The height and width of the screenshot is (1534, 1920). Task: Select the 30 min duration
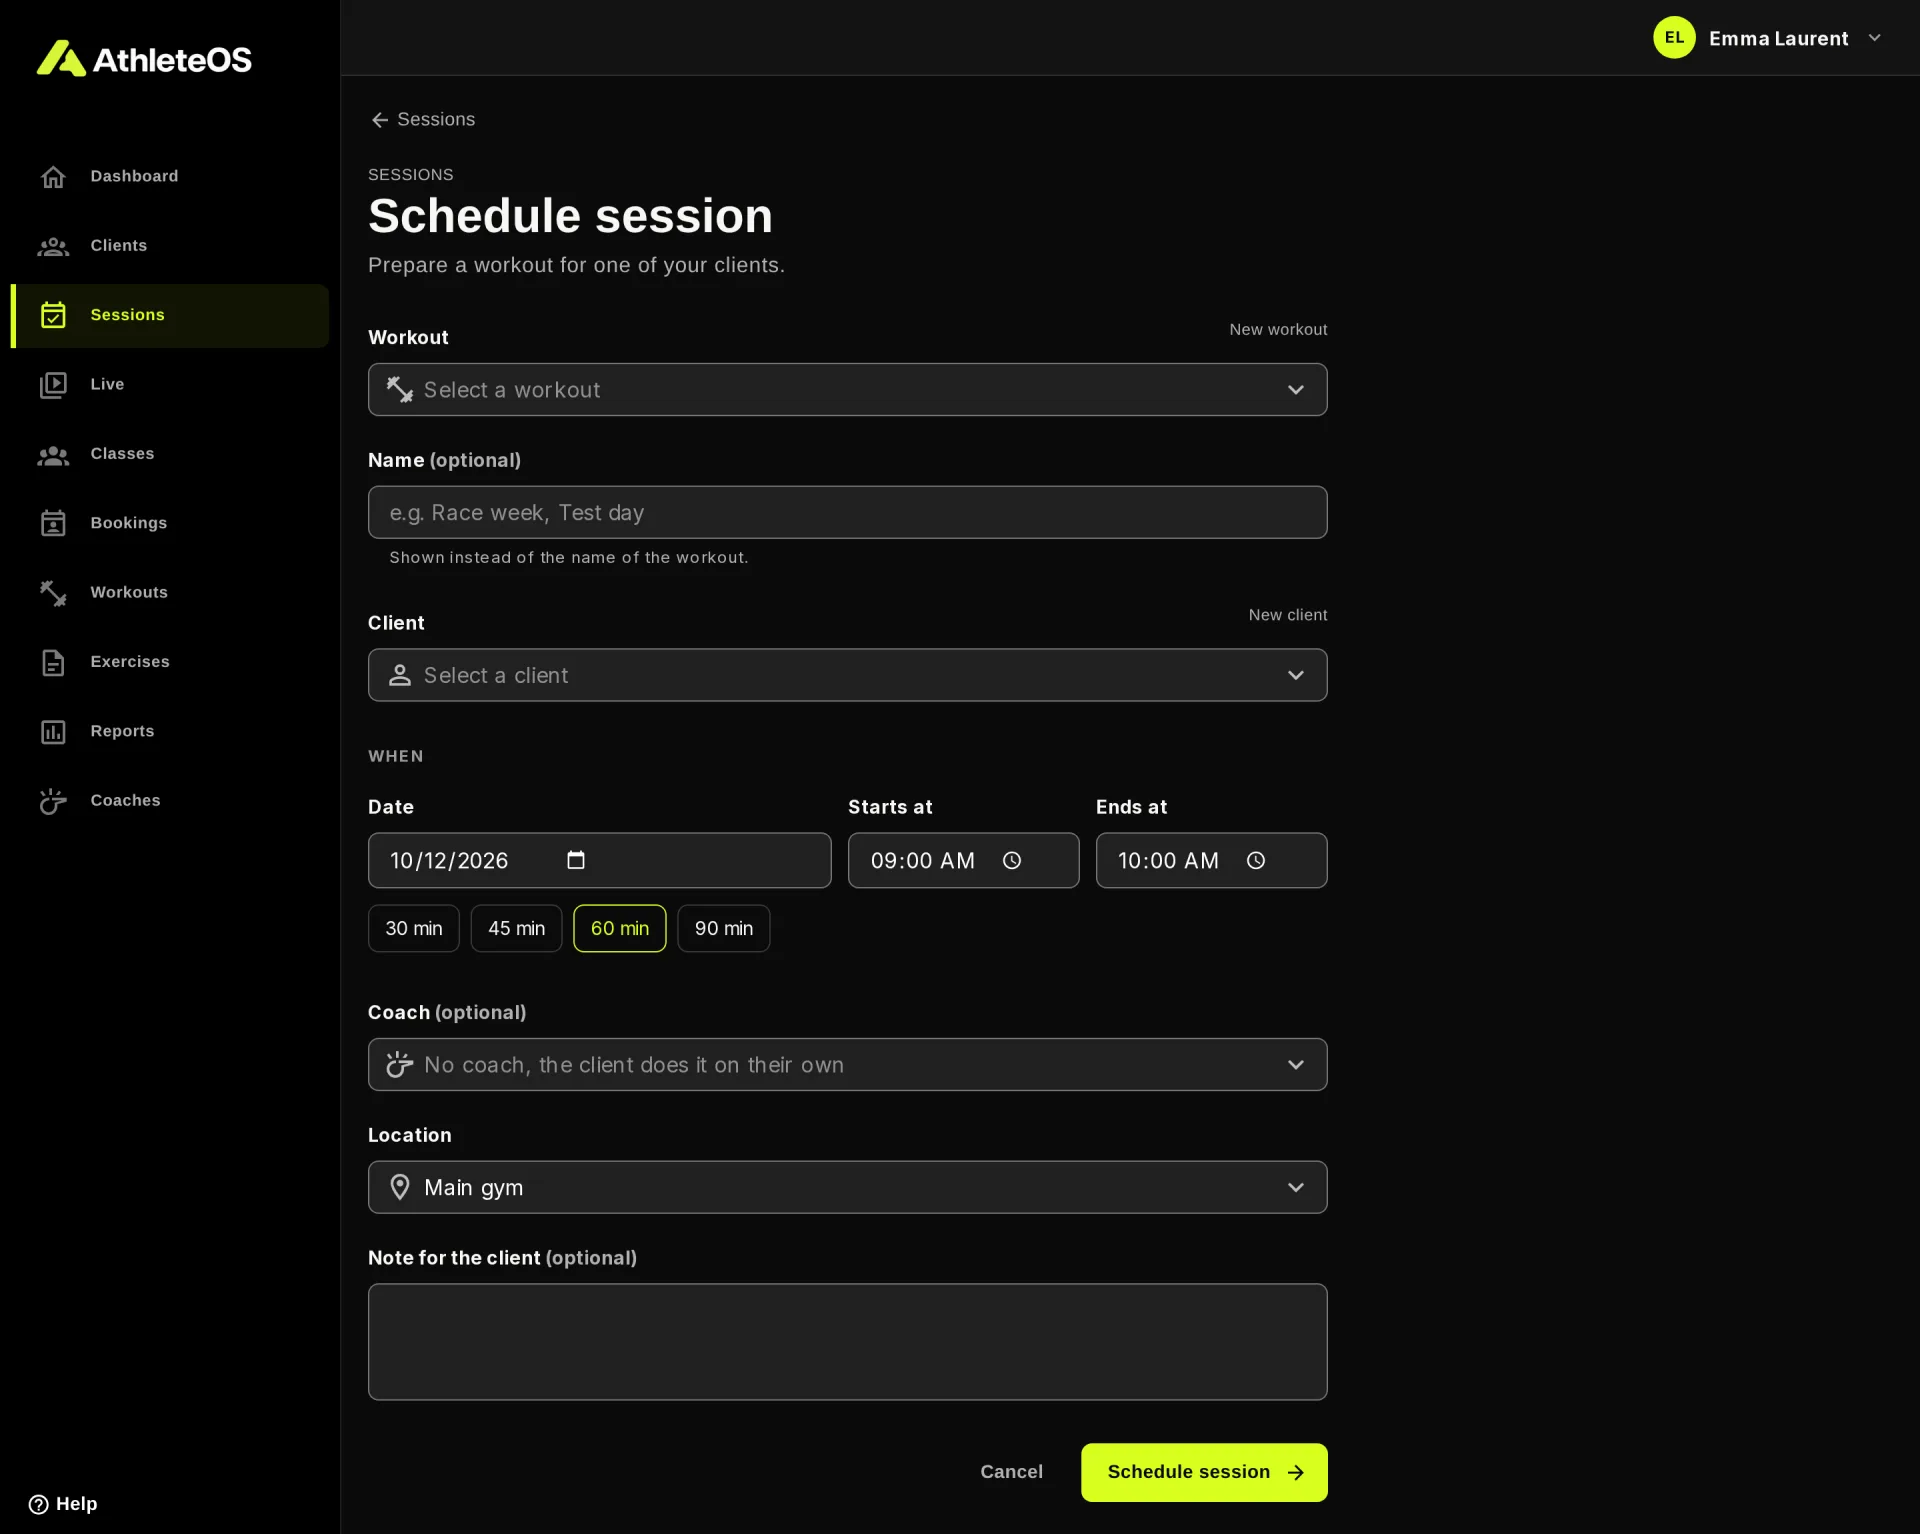click(414, 928)
